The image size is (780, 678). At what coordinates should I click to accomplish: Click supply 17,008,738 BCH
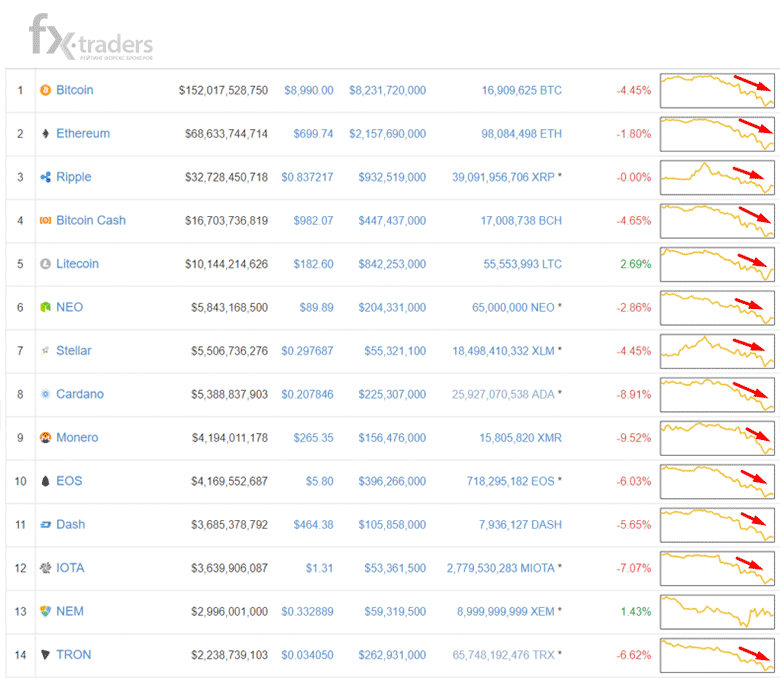pyautogui.click(x=521, y=220)
